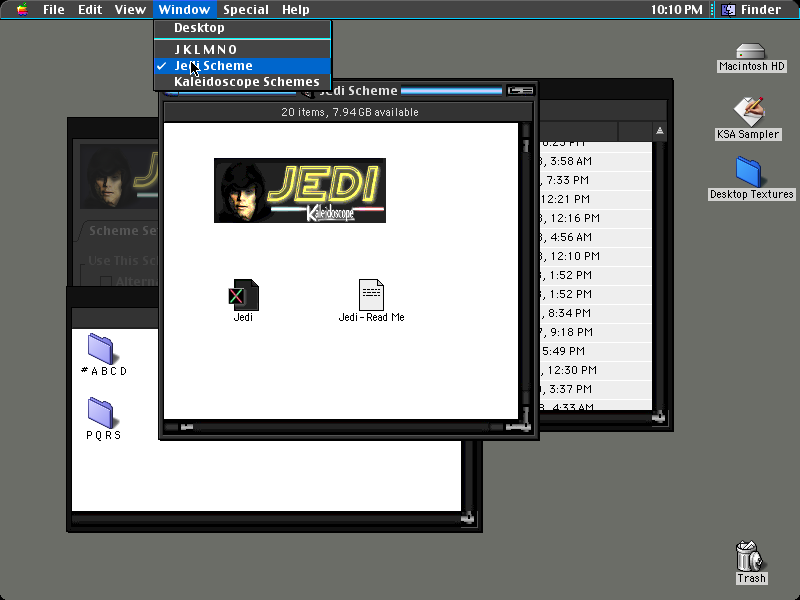Screen dimensions: 800x600
Task: Click the Jedi Scheme window title bar
Action: tap(348, 91)
